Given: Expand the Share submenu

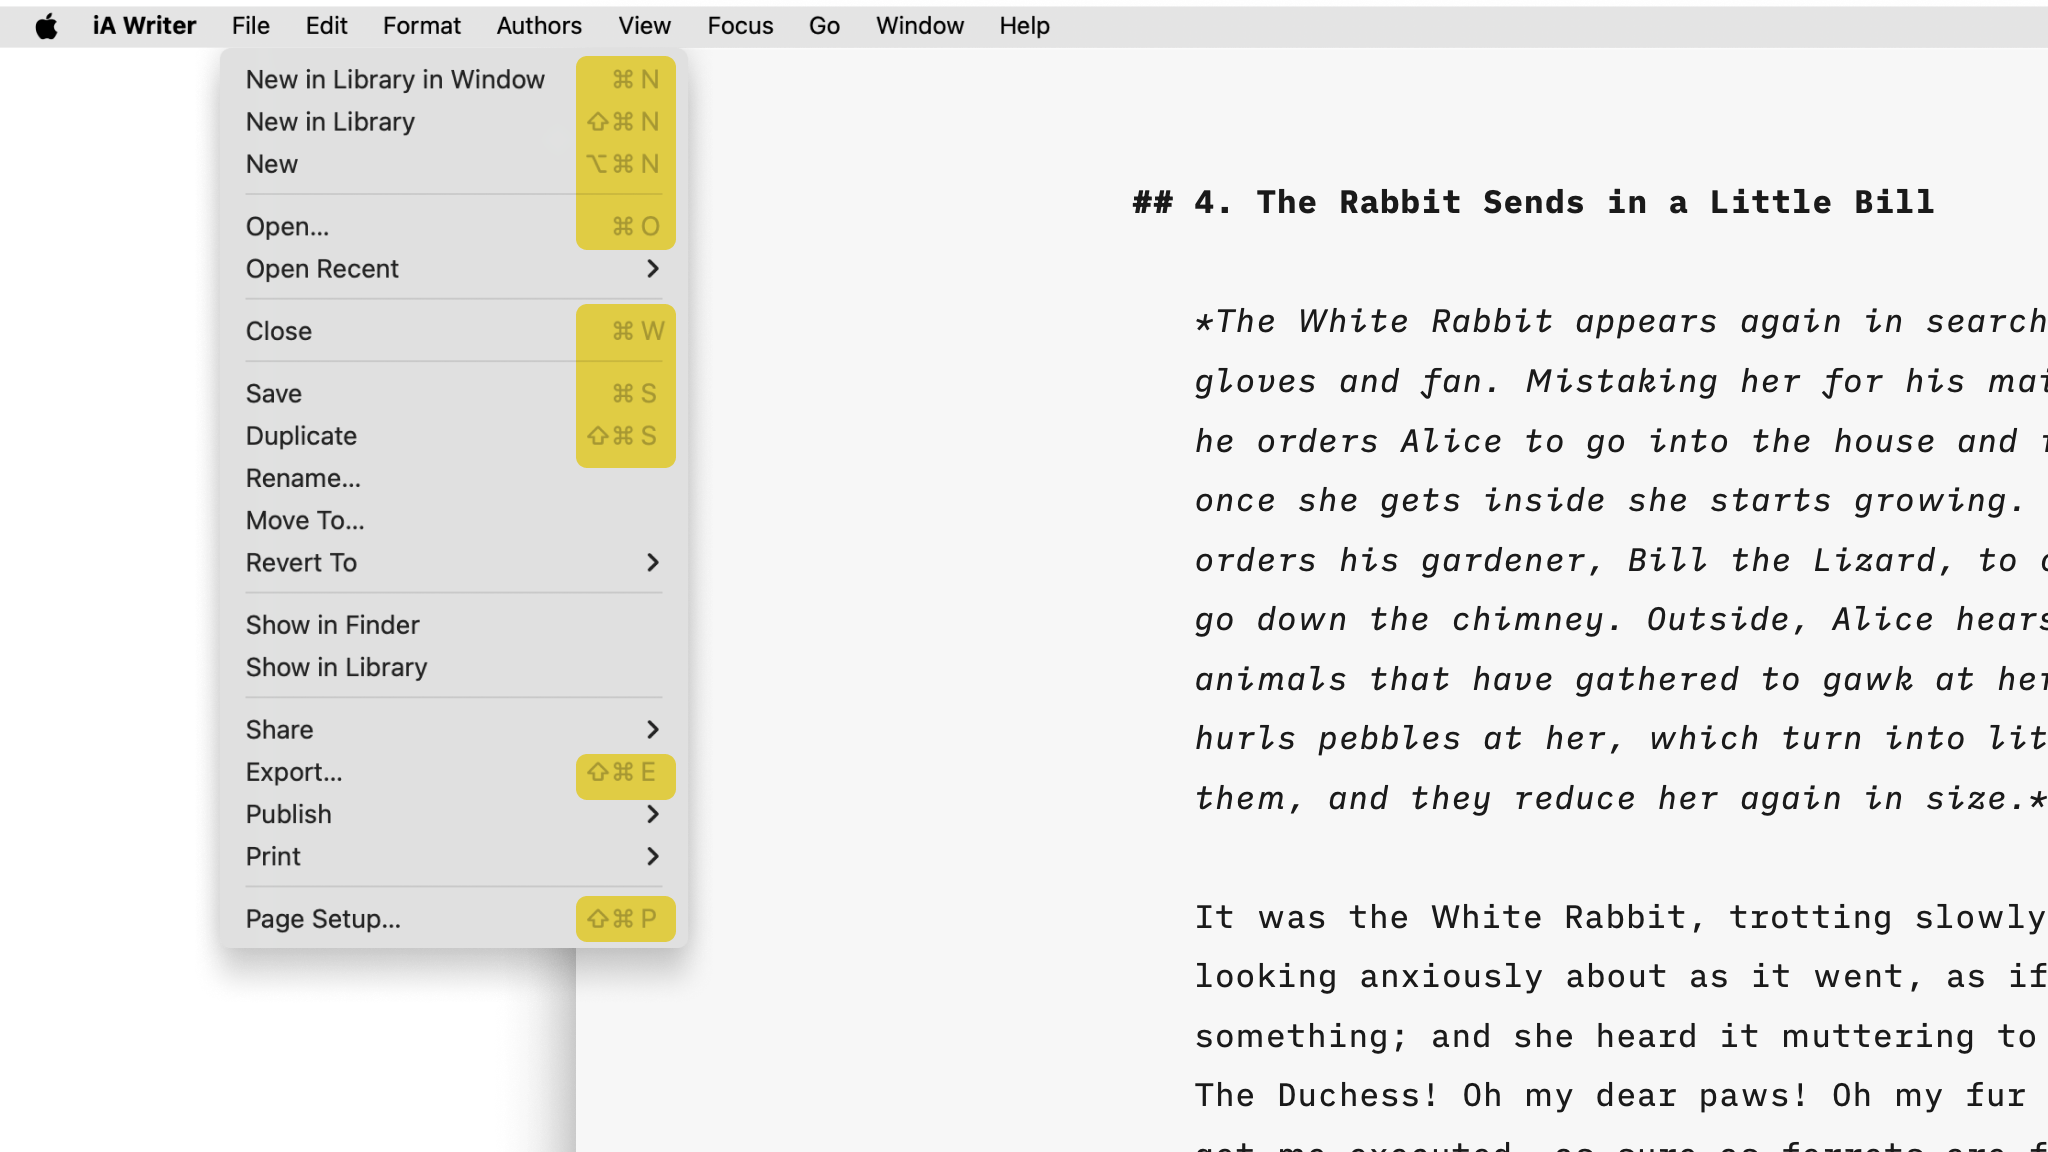Looking at the screenshot, I should point(280,729).
